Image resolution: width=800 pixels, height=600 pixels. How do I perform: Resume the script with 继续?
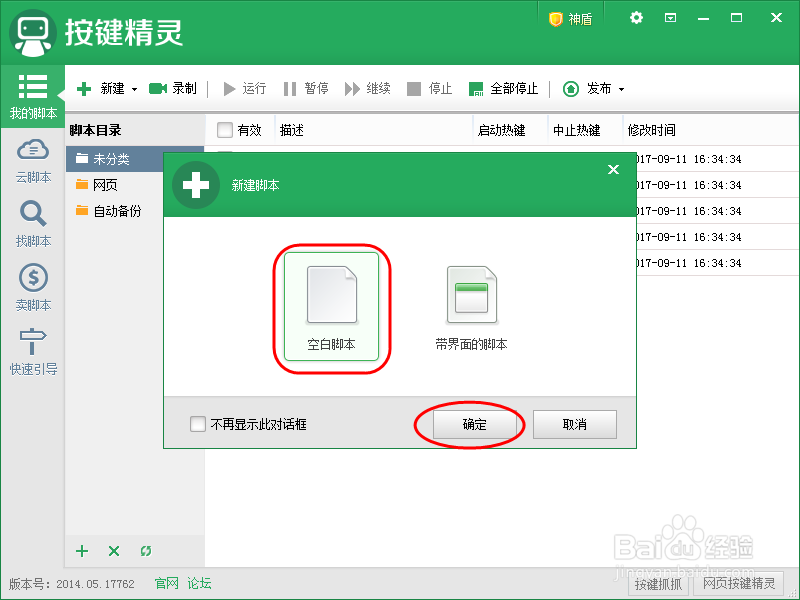[367, 89]
